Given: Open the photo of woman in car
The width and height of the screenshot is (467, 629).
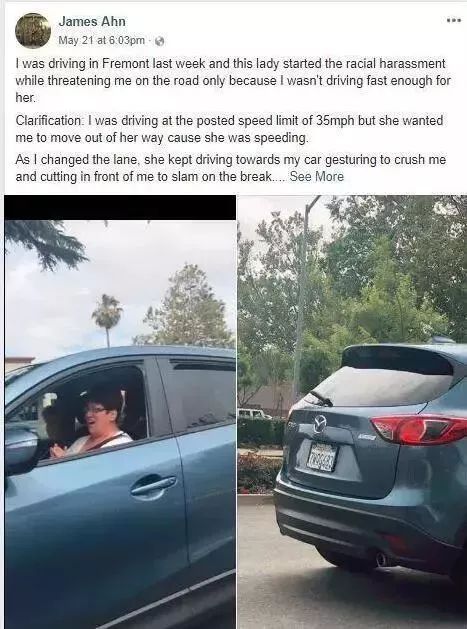Looking at the screenshot, I should pos(120,412).
